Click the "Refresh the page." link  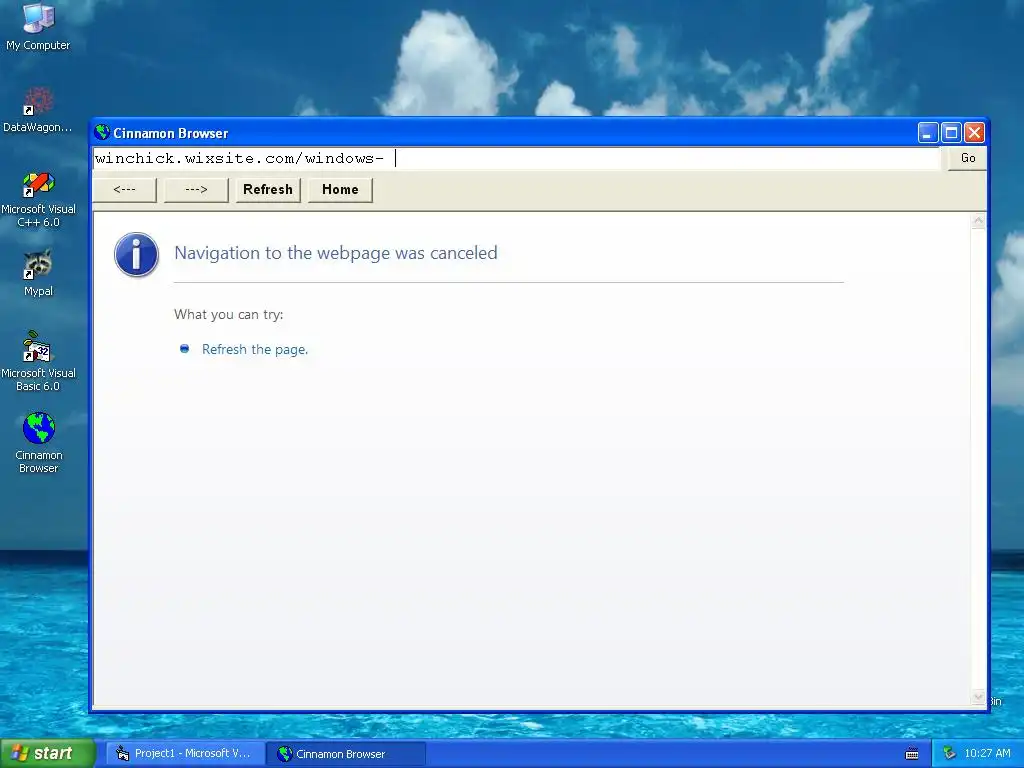click(x=255, y=349)
